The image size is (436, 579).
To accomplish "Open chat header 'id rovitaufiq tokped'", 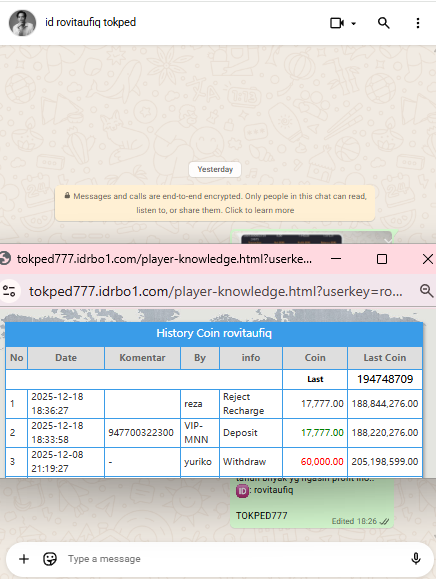I will 90,22.
